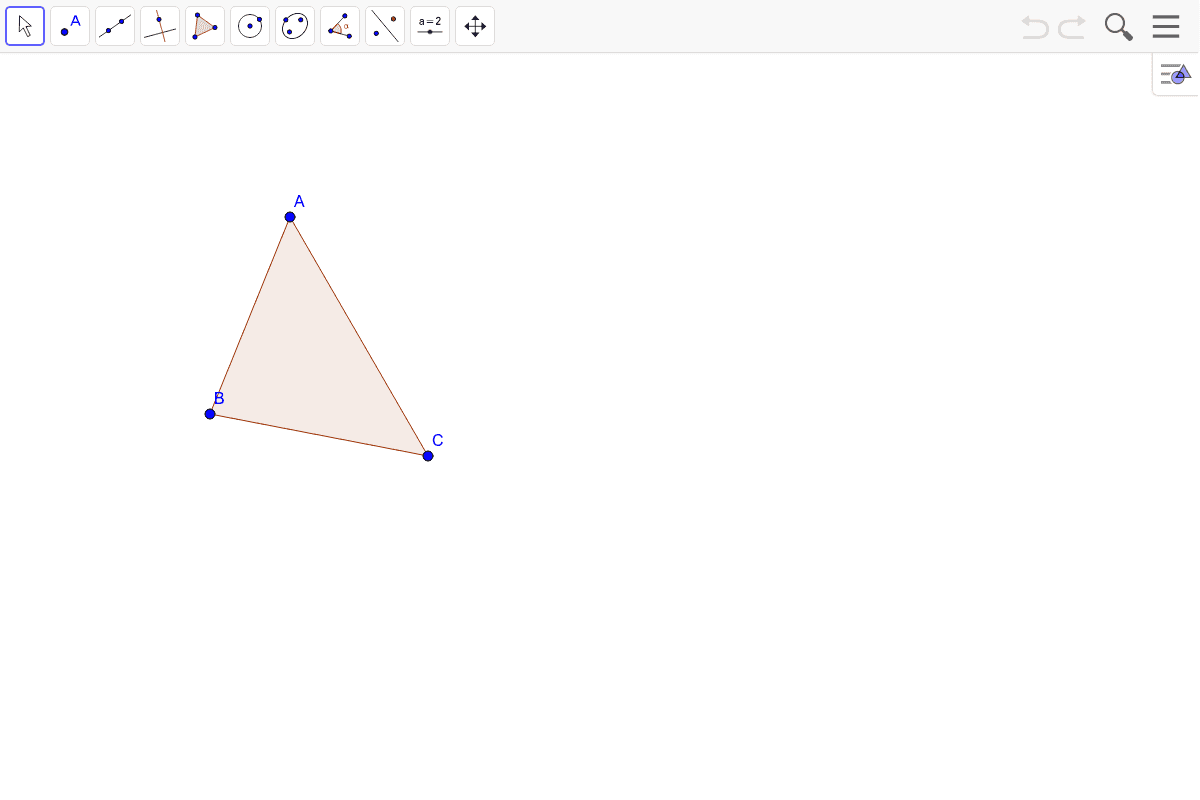Select the Polygon tool

point(205,26)
